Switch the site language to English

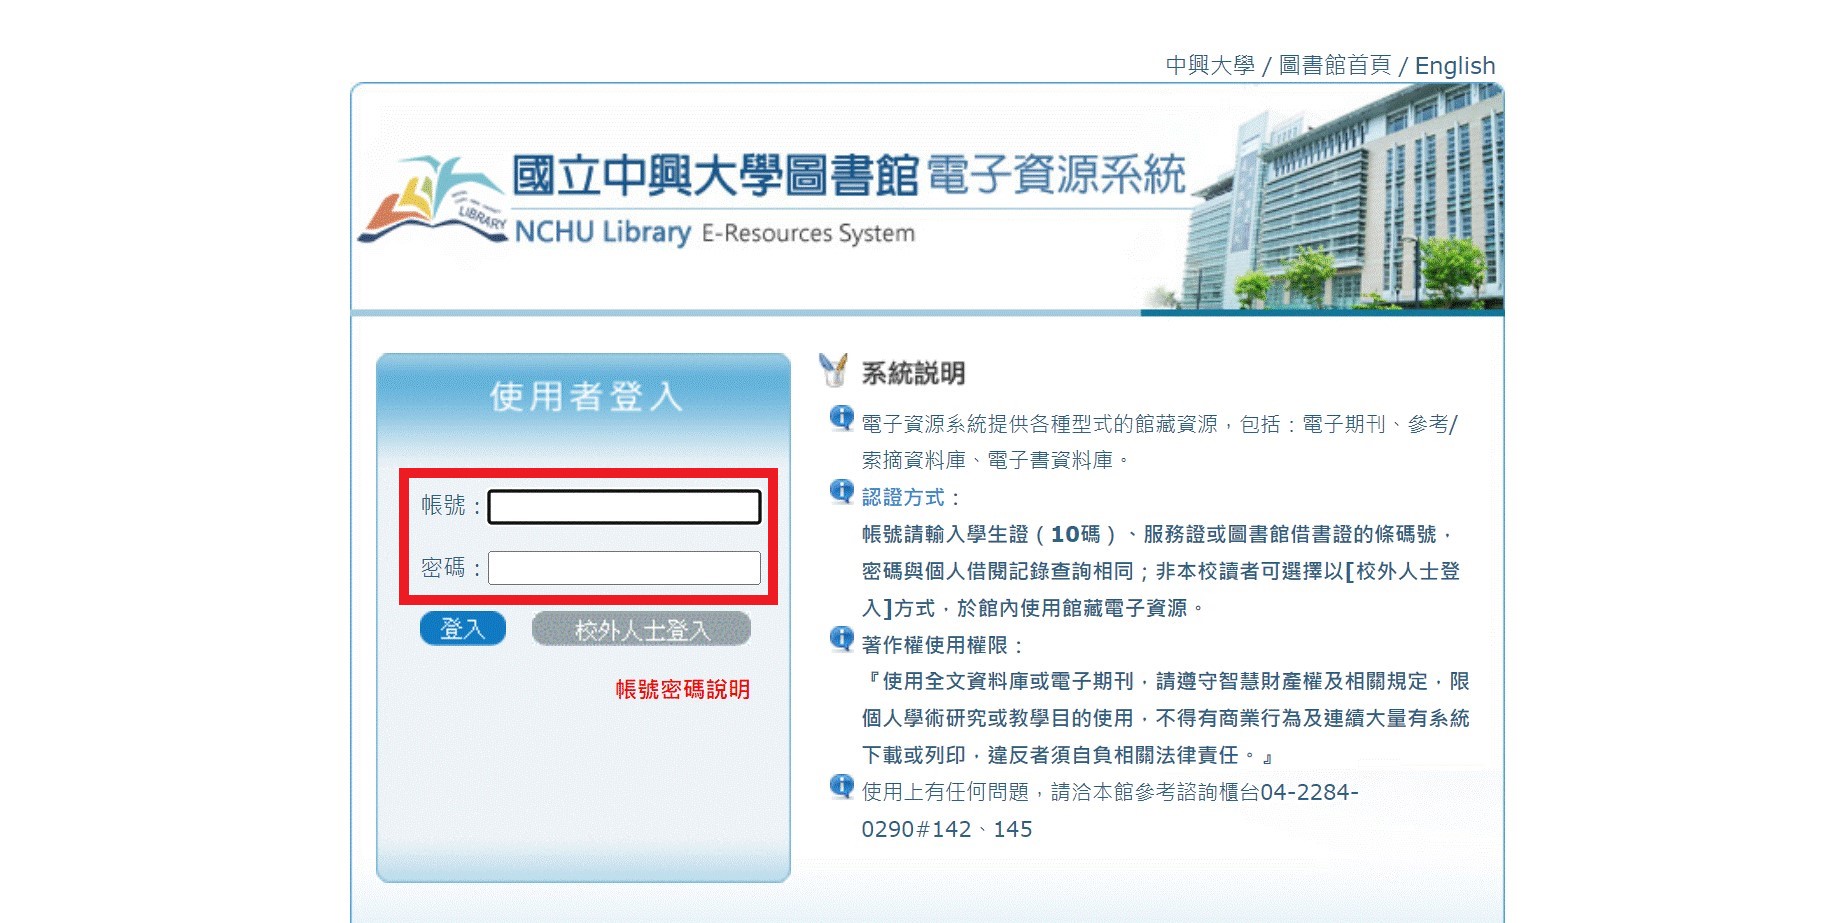point(1455,66)
